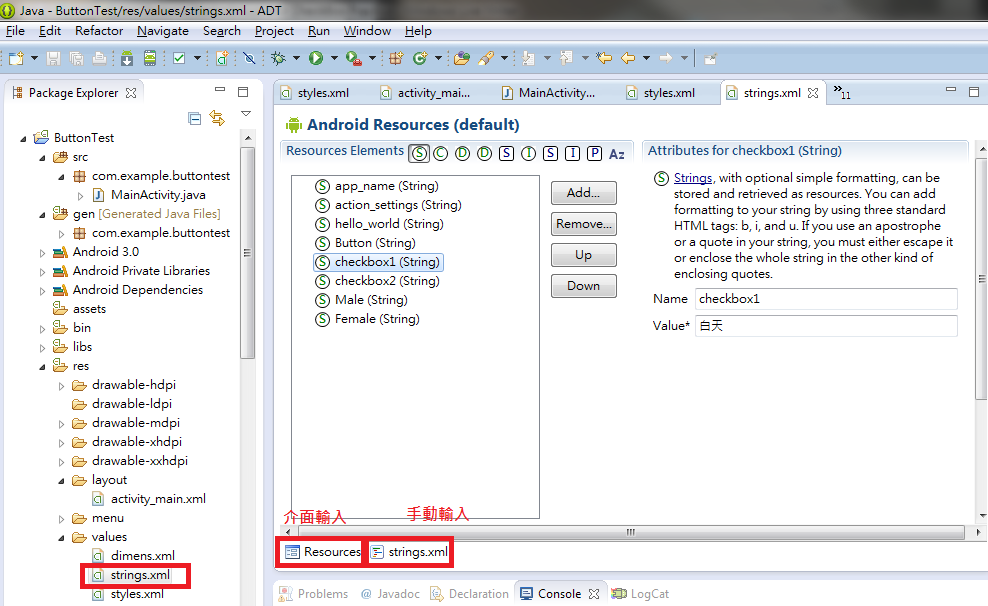Toggle the first square S filter

[x=507, y=153]
